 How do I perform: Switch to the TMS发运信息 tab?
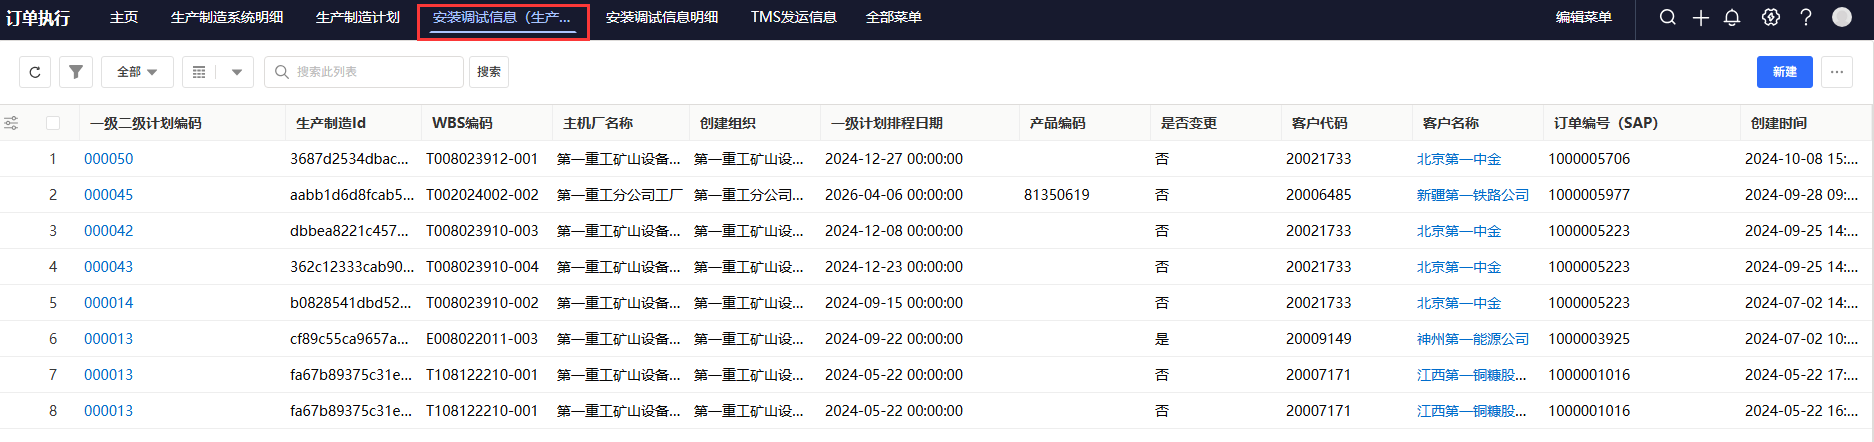793,17
